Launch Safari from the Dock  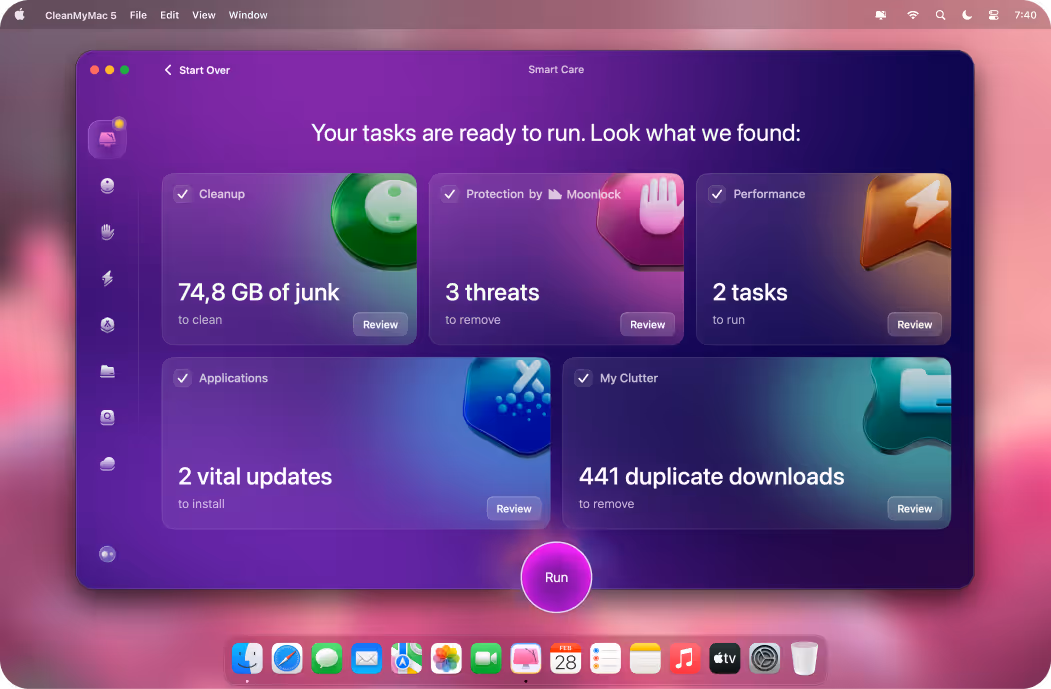pyautogui.click(x=287, y=658)
